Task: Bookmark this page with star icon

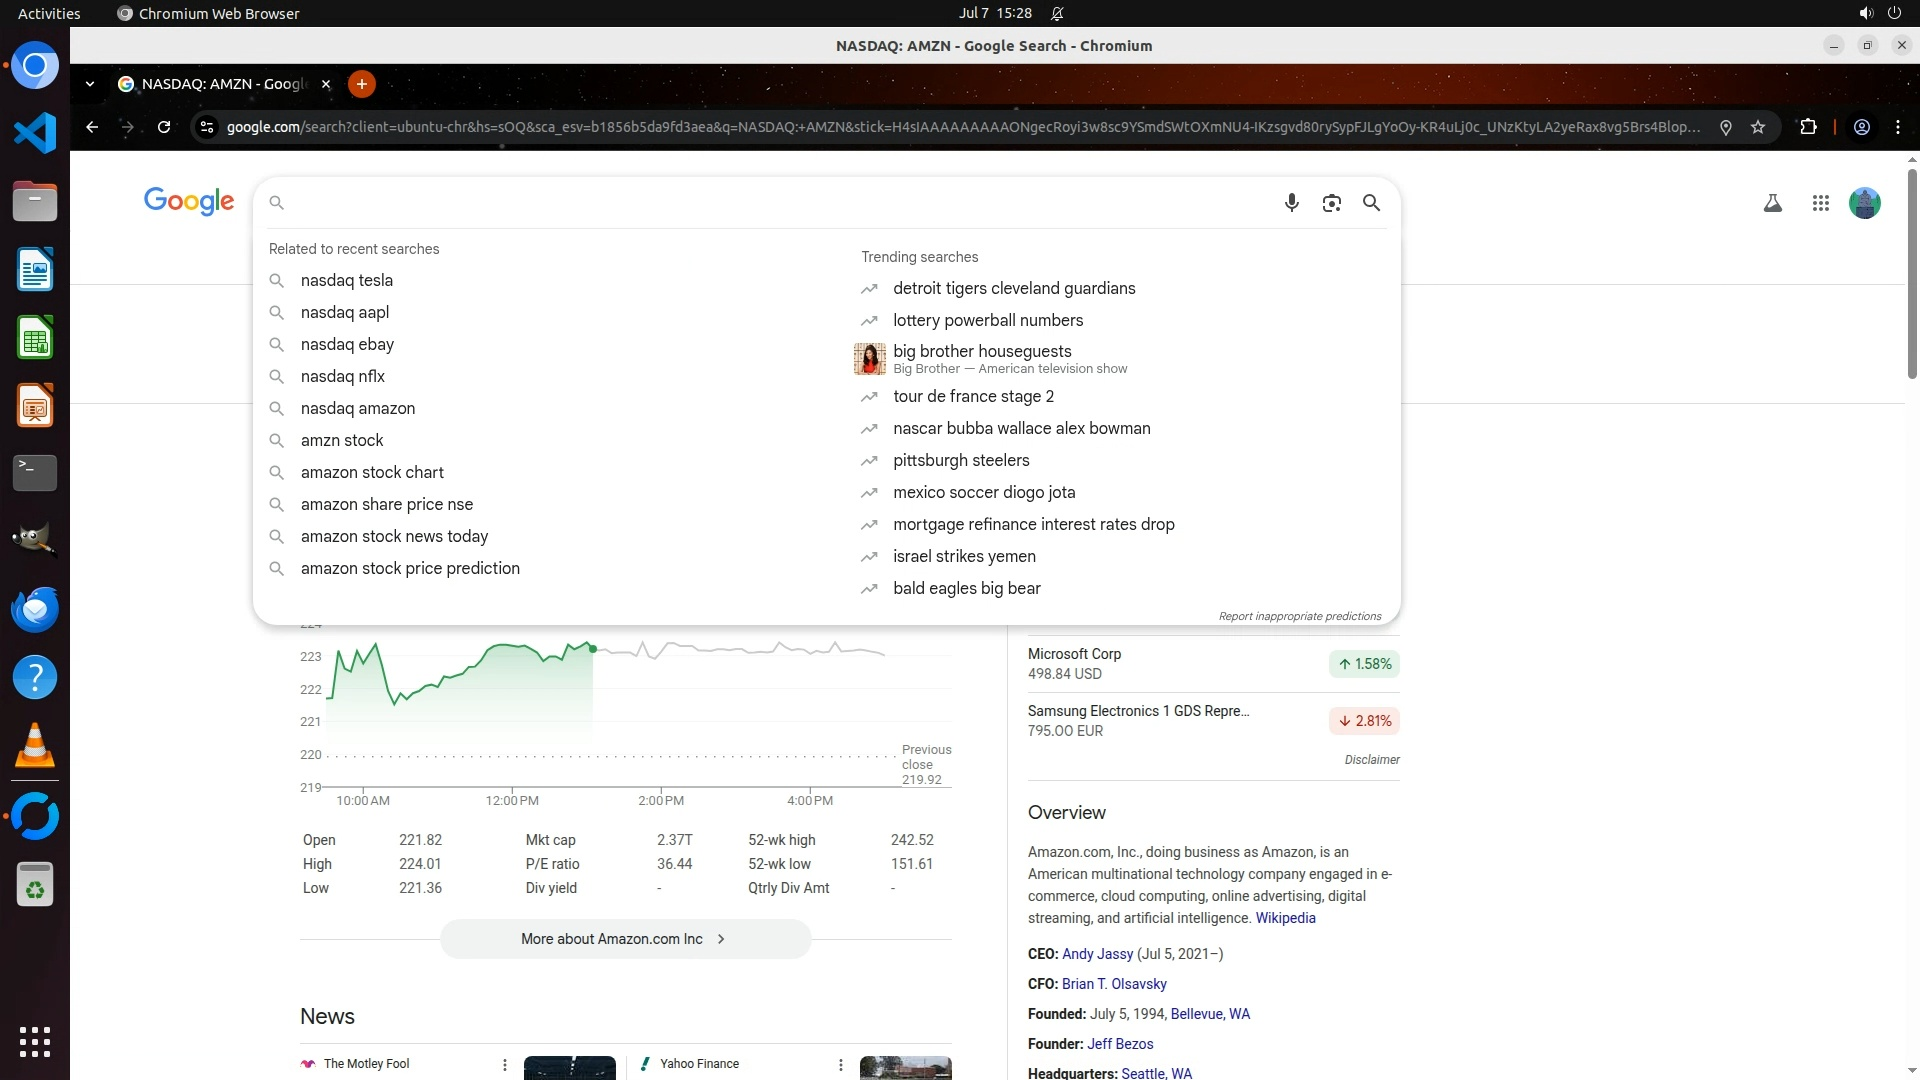Action: [x=1758, y=127]
